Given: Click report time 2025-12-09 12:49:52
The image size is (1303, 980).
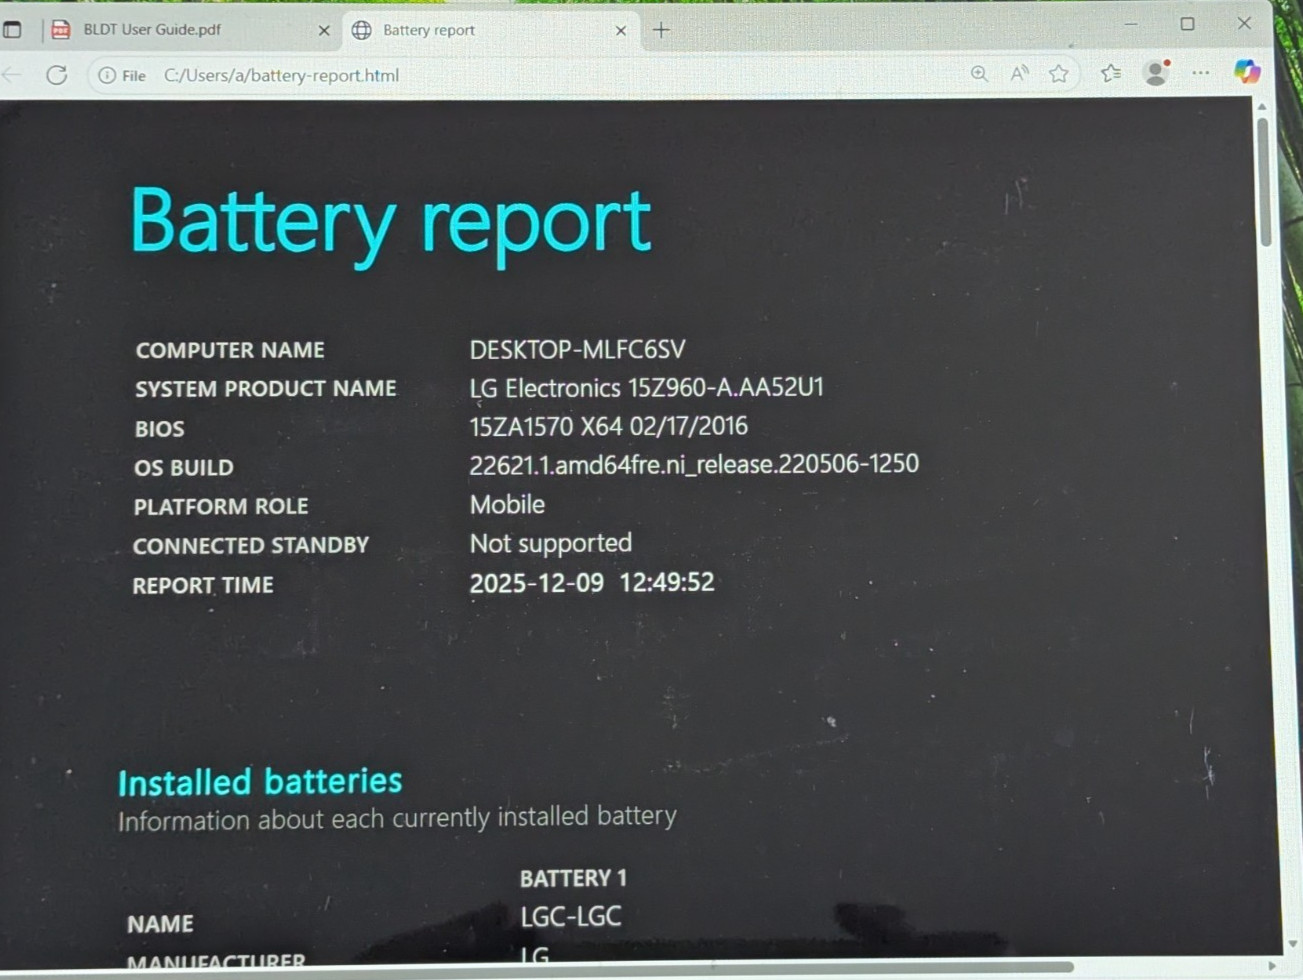Looking at the screenshot, I should point(592,582).
